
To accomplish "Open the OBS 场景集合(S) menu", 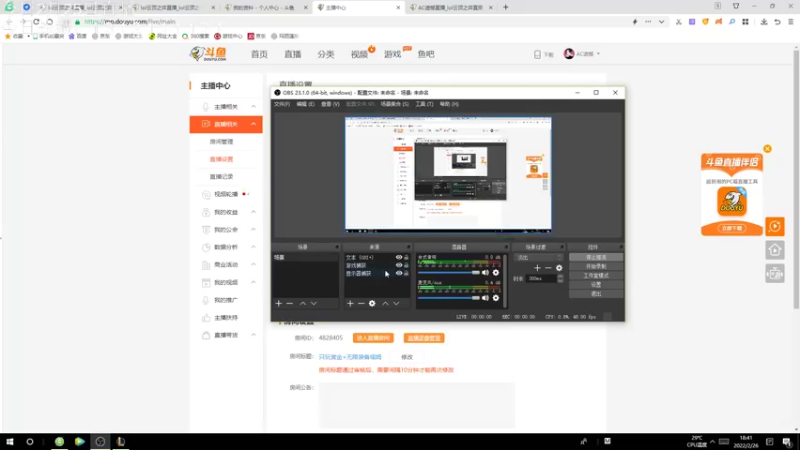I will (x=394, y=104).
